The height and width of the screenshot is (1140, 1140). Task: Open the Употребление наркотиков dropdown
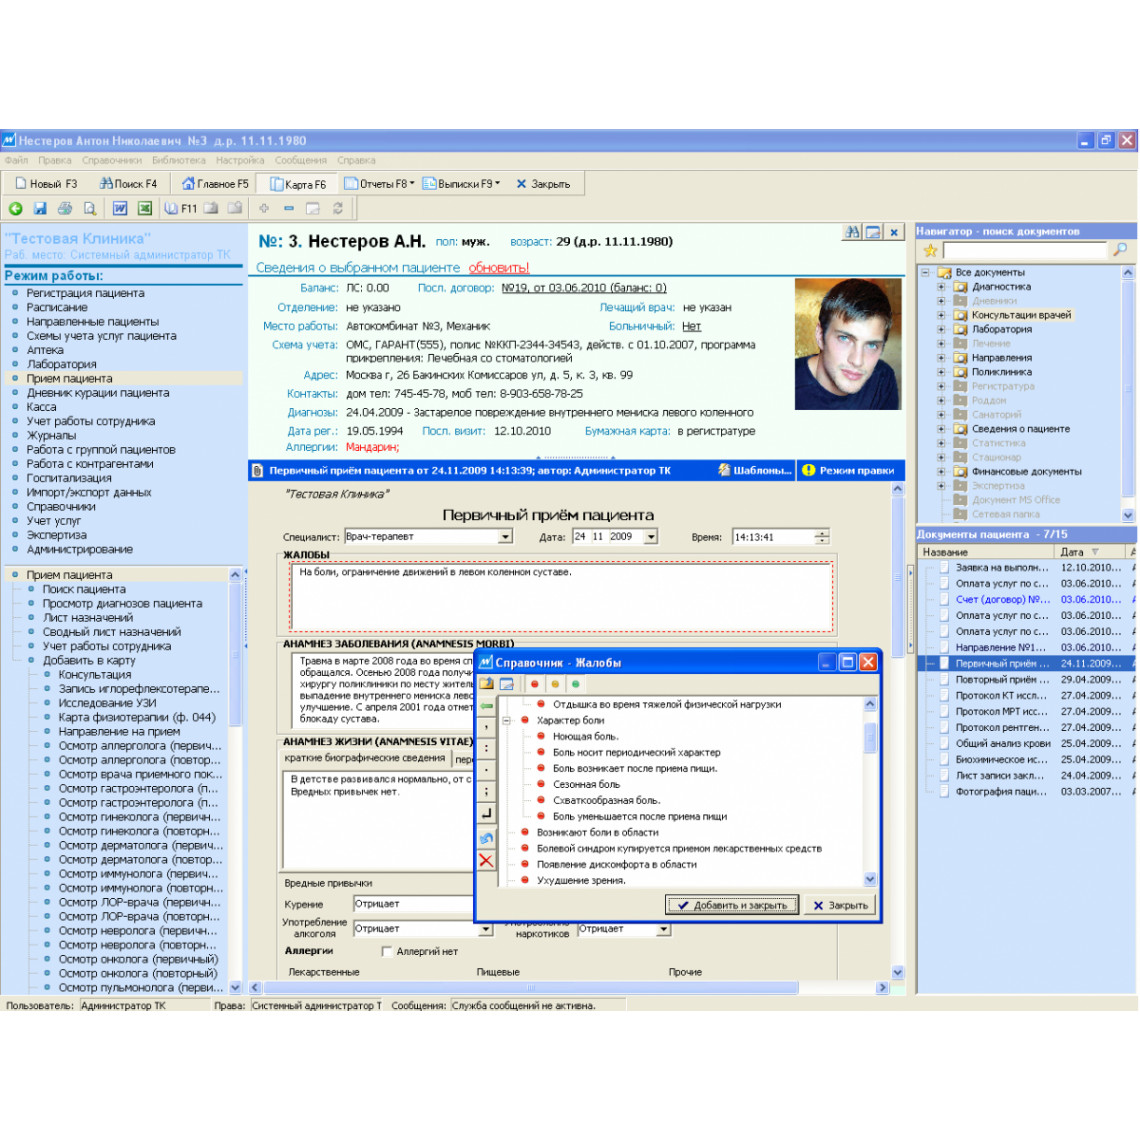coord(663,929)
